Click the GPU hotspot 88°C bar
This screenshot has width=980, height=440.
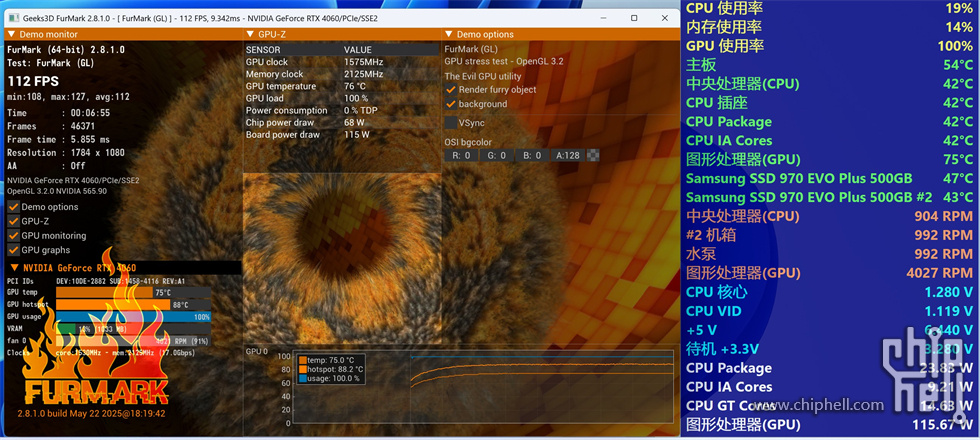133,304
